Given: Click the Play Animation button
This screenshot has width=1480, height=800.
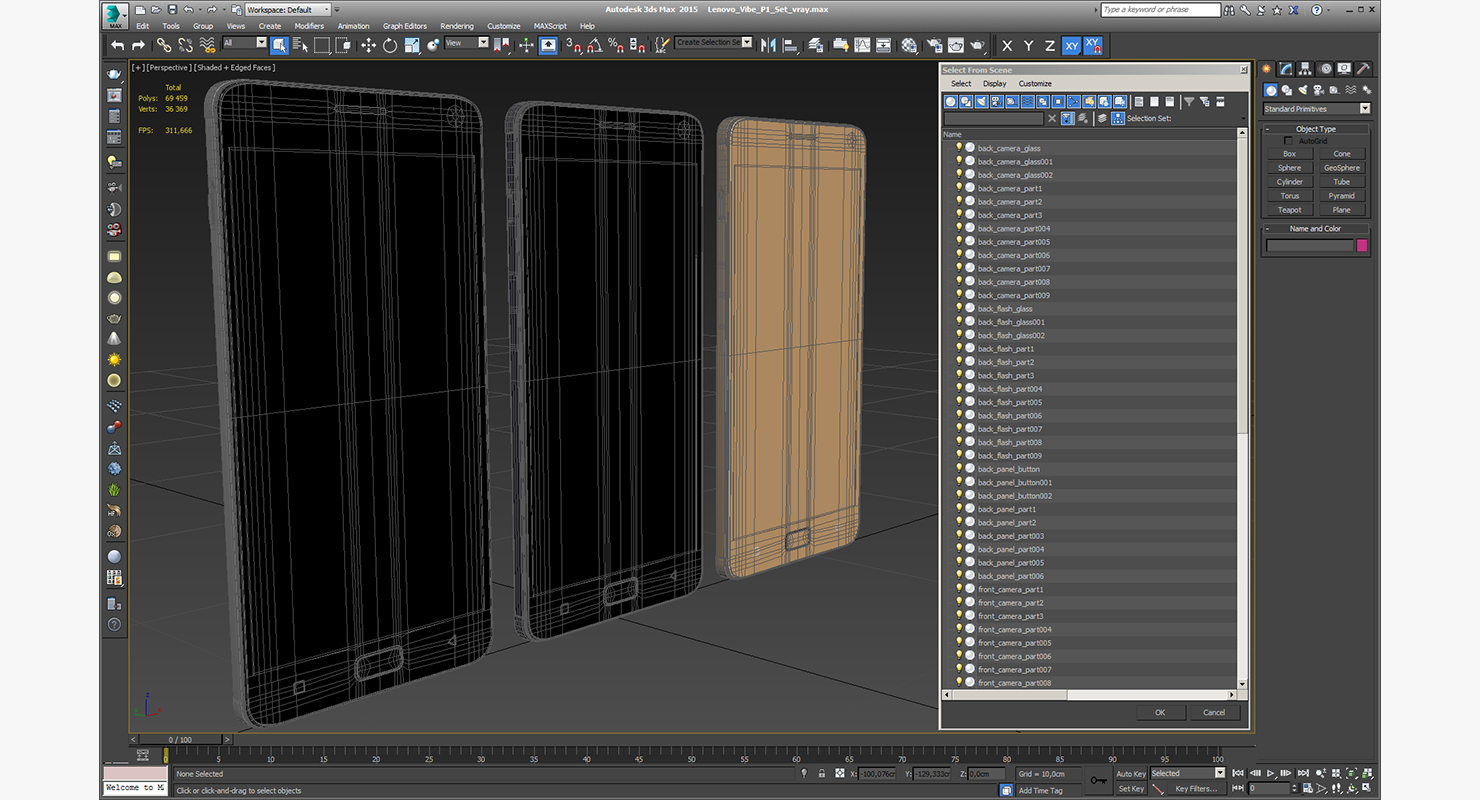Looking at the screenshot, I should pos(1271,773).
